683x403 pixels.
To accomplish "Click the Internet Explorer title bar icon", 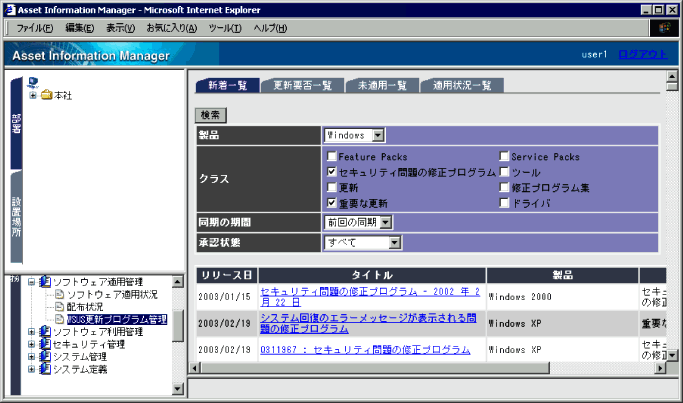I will tap(10, 10).
